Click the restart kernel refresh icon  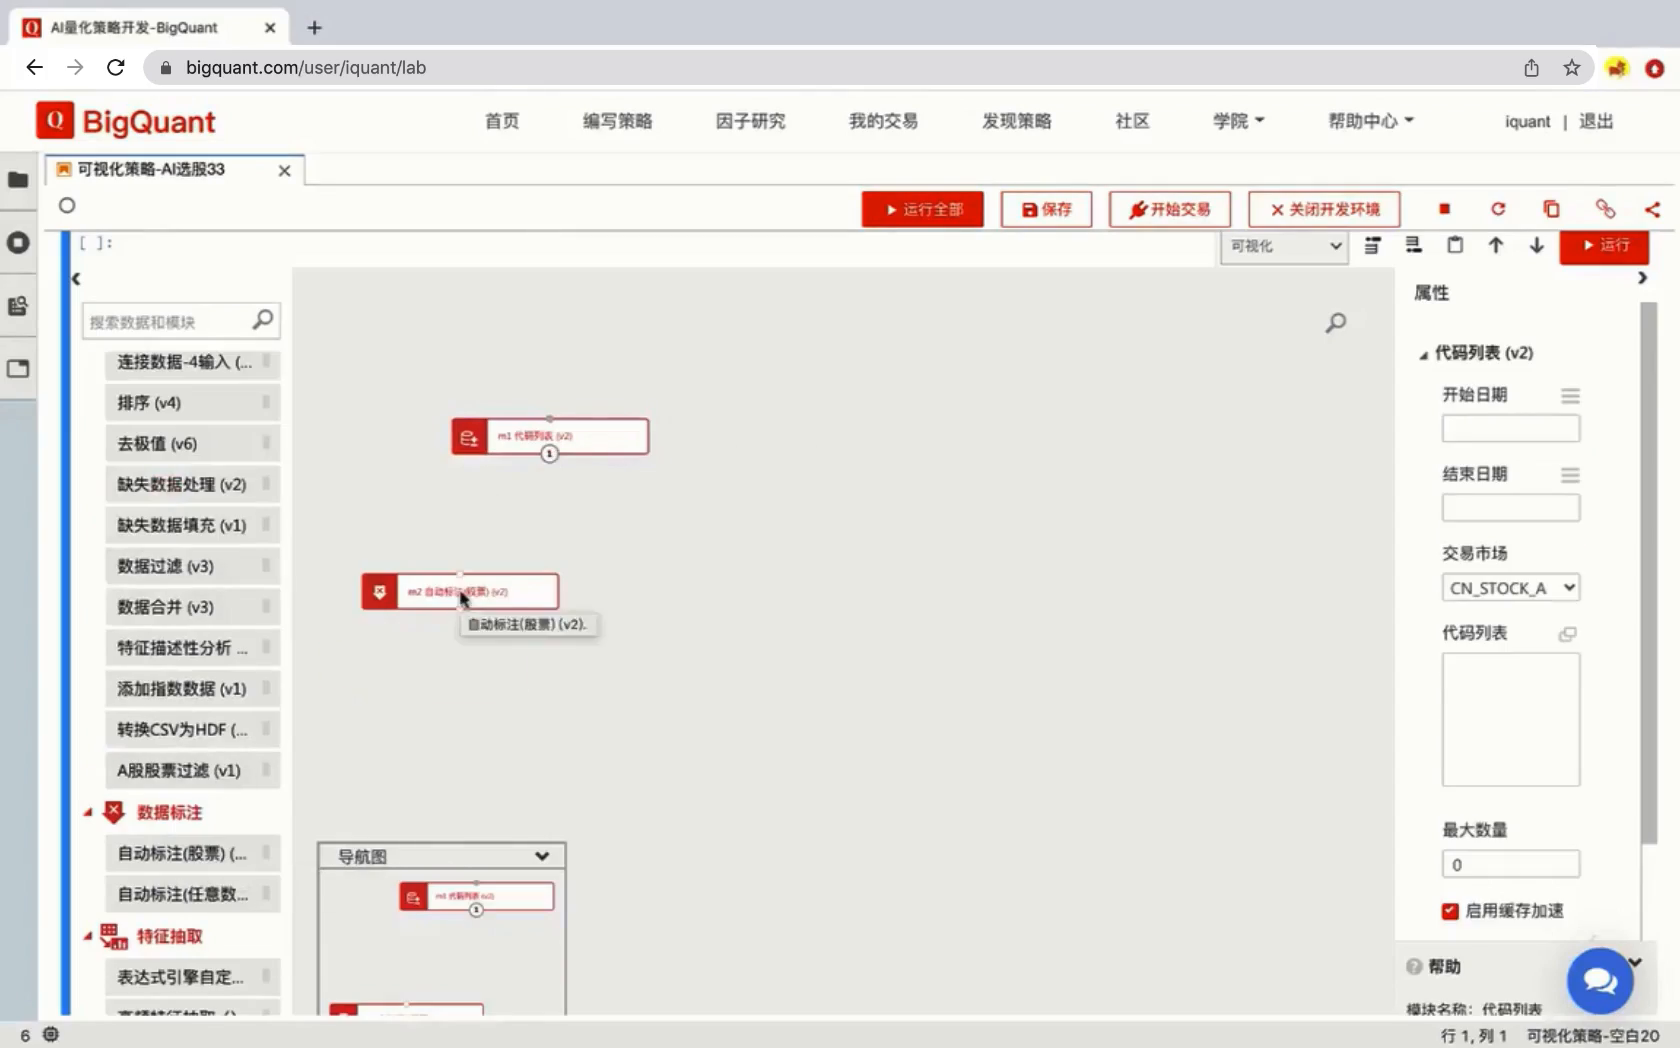pos(1498,209)
